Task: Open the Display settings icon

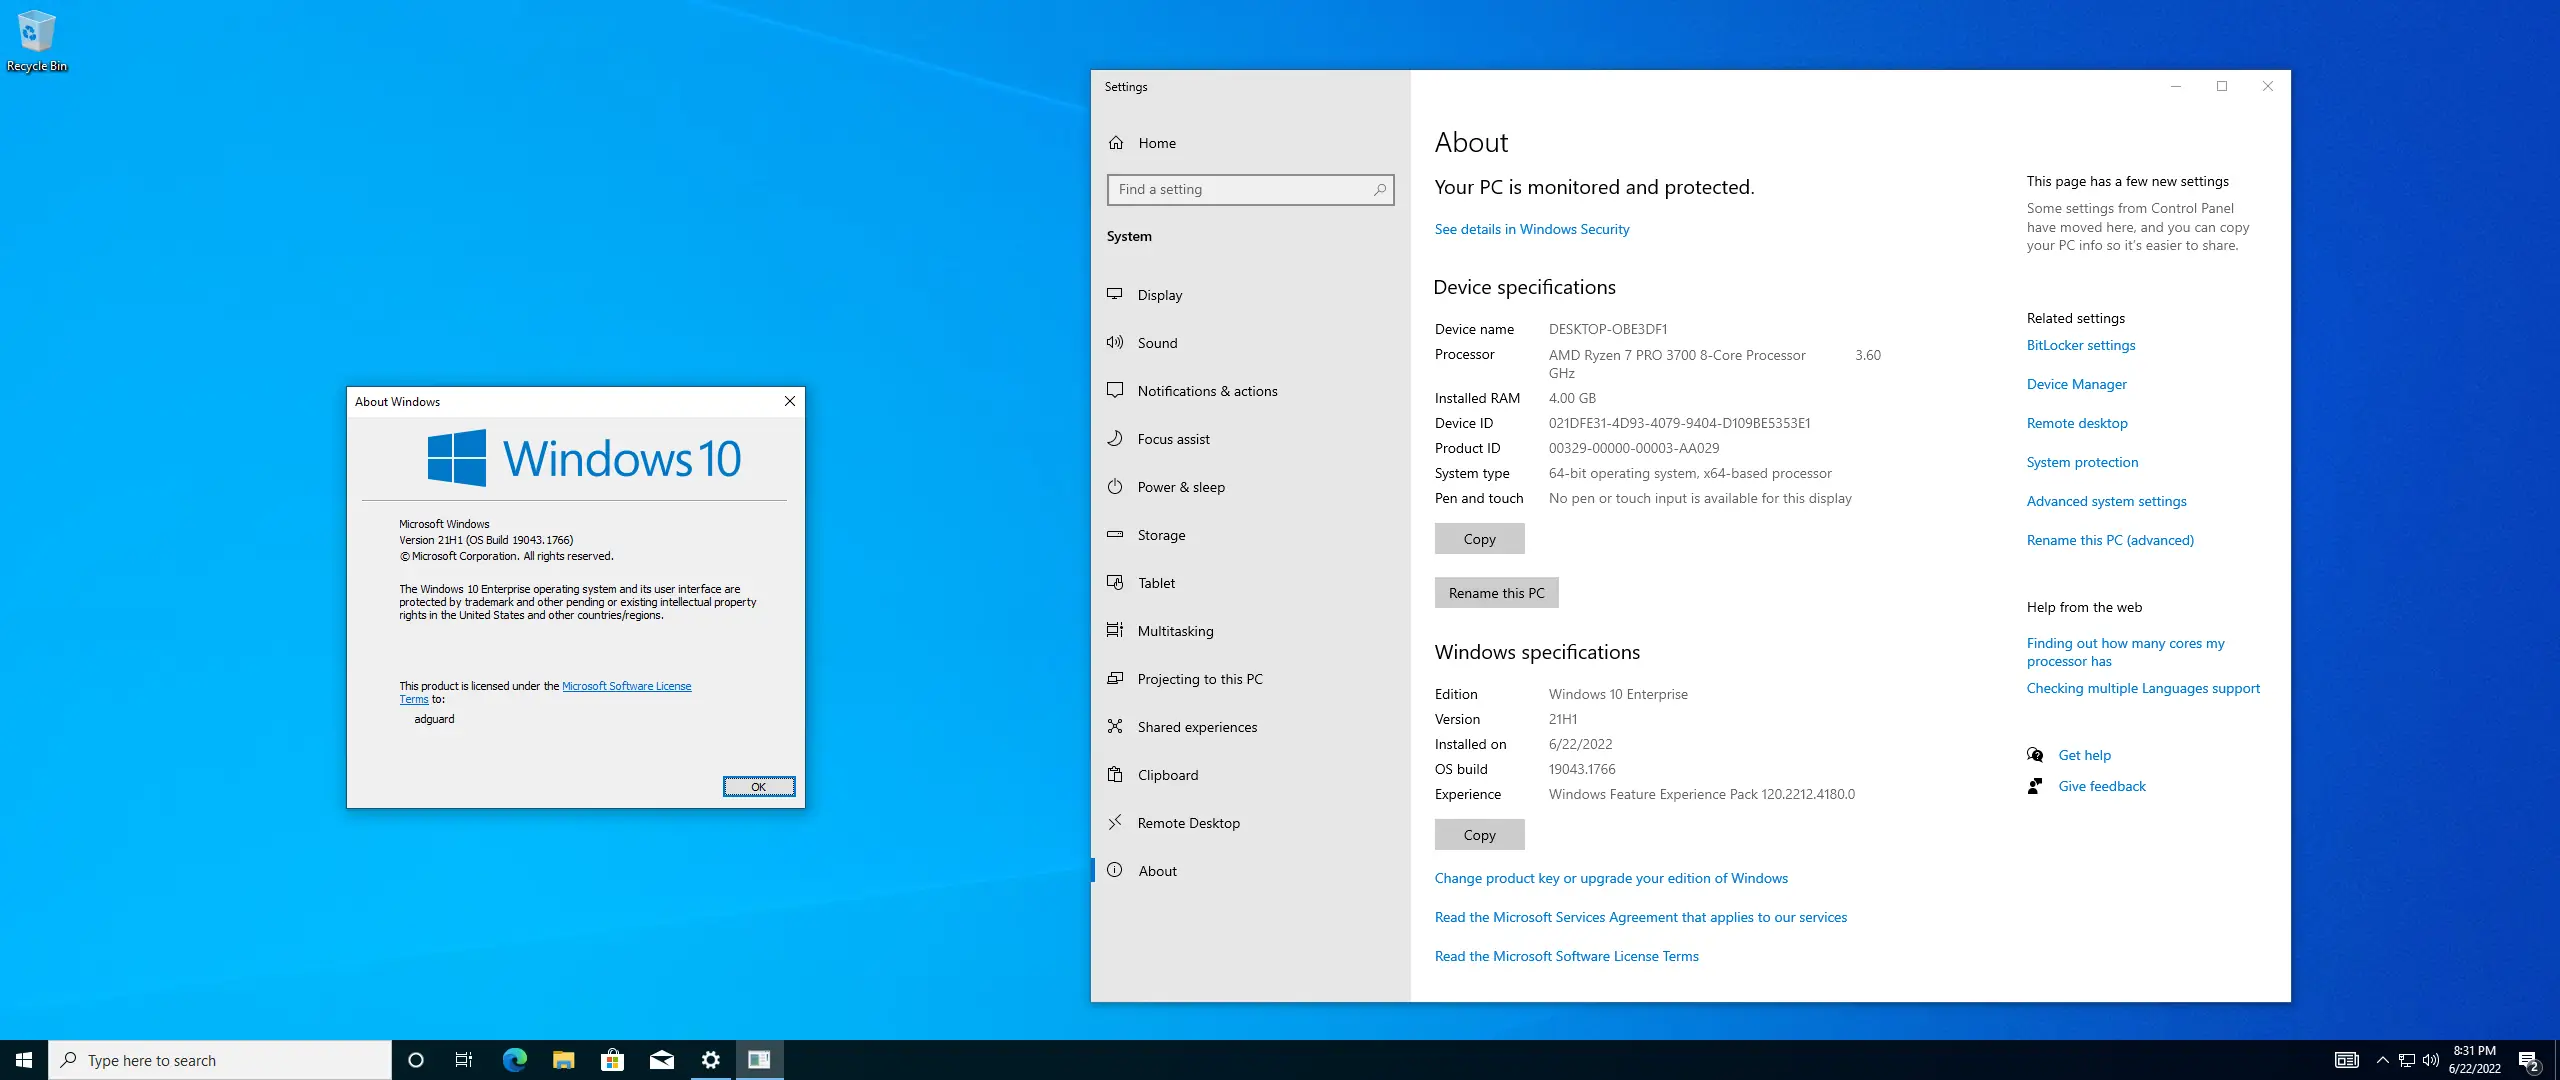Action: coord(1115,294)
